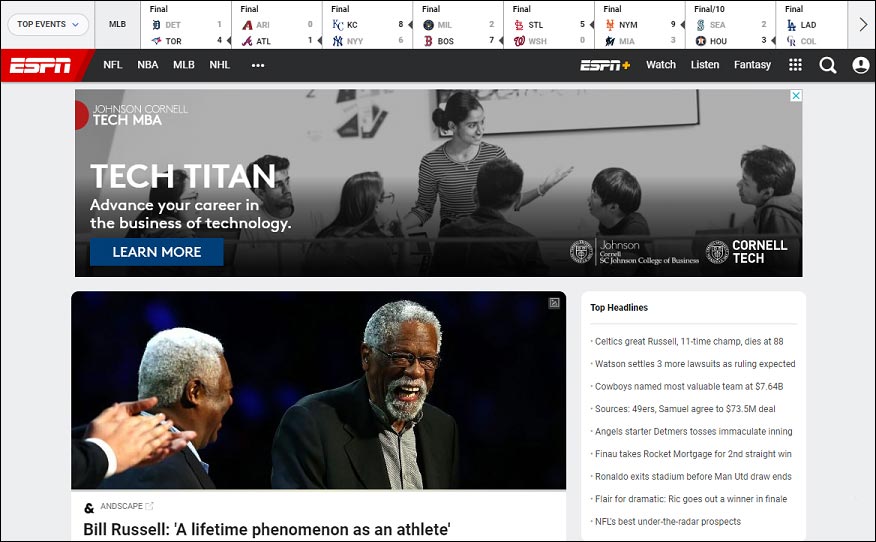Click the ANDSCAPE label link
The height and width of the screenshot is (542, 876).
[121, 506]
